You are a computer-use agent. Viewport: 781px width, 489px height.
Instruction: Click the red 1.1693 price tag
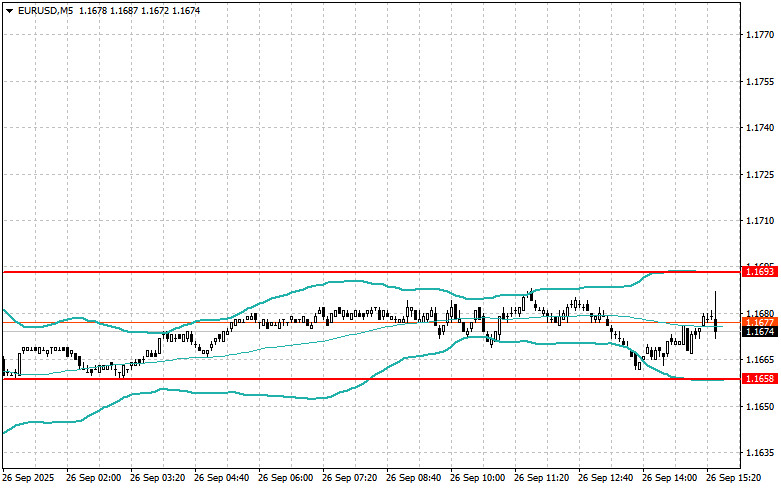(x=760, y=271)
